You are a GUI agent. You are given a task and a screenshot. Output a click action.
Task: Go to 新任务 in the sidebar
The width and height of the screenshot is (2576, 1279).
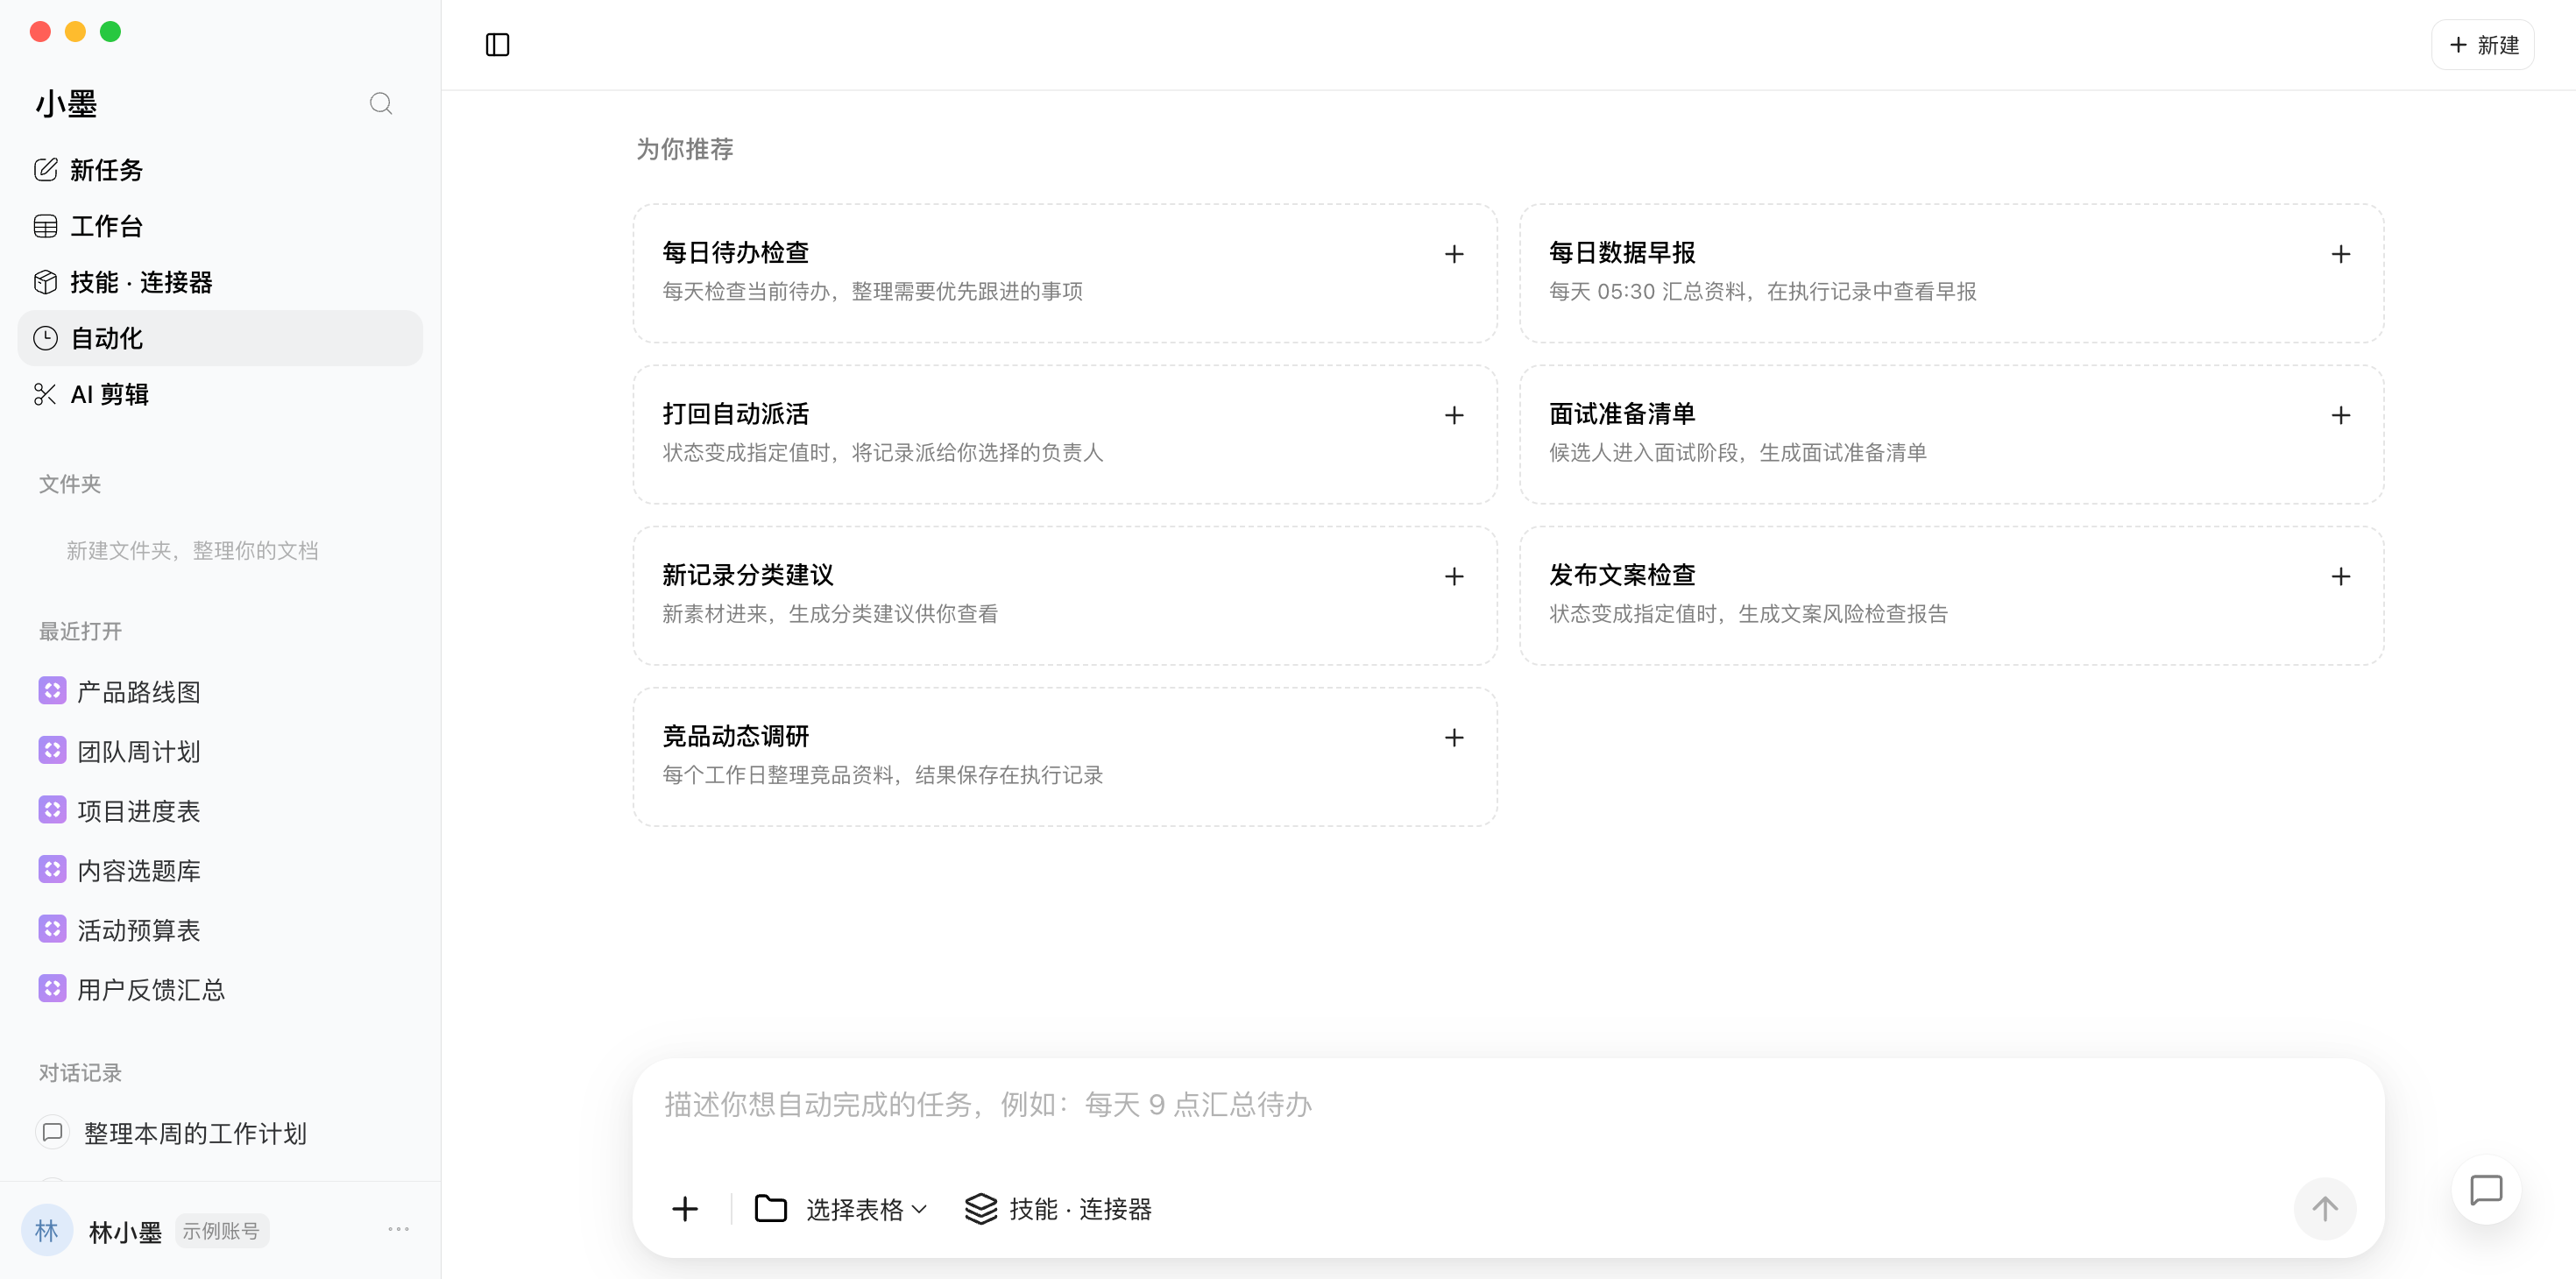coord(220,170)
